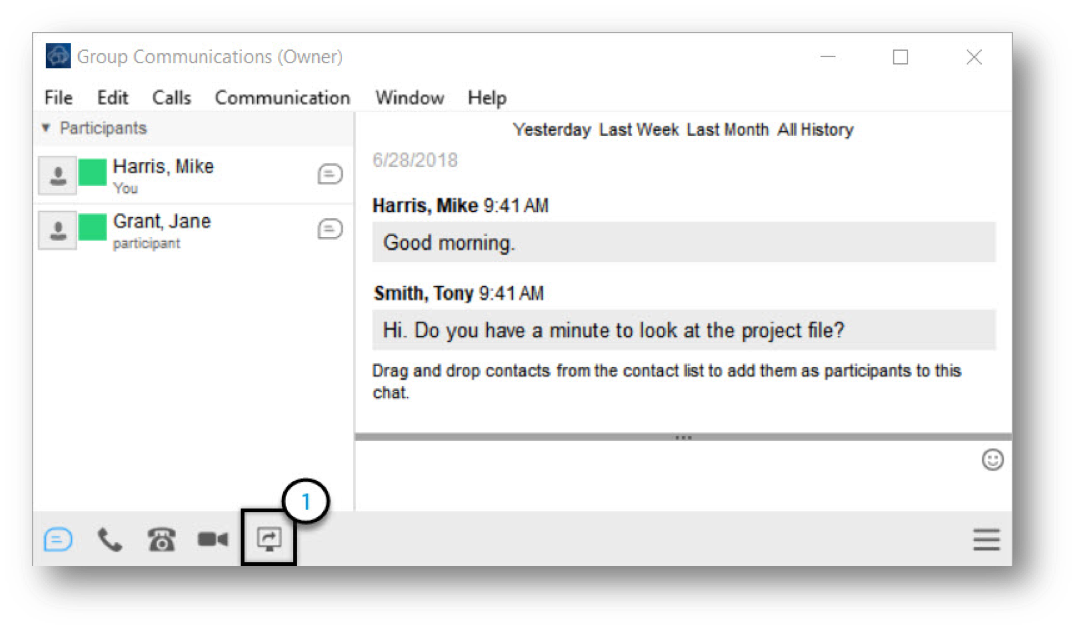Open the Edit menu
1078x631 pixels.
[112, 98]
